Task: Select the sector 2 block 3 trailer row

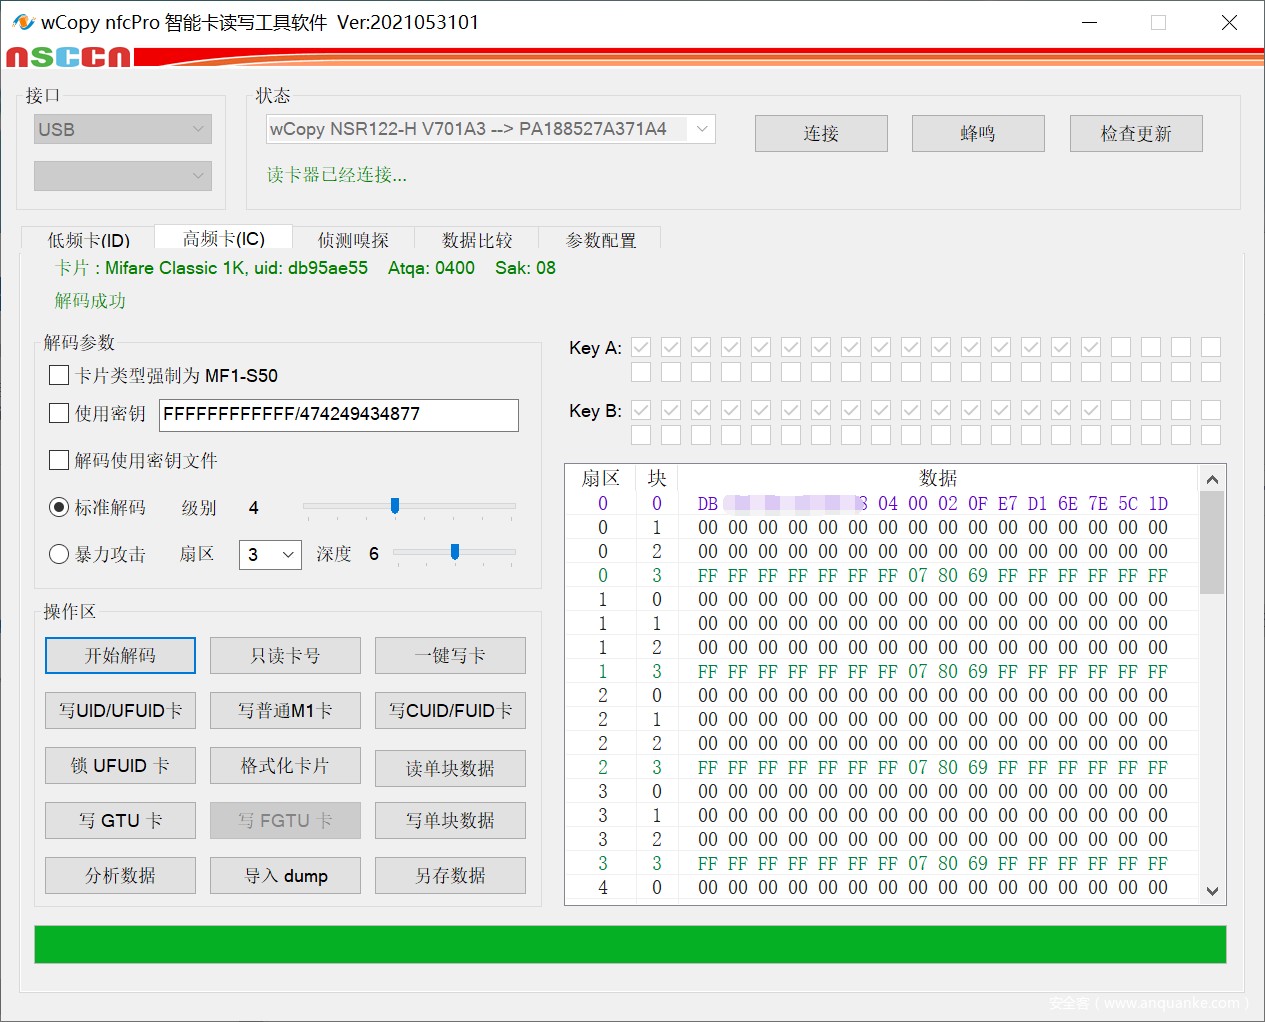Action: pos(882,768)
